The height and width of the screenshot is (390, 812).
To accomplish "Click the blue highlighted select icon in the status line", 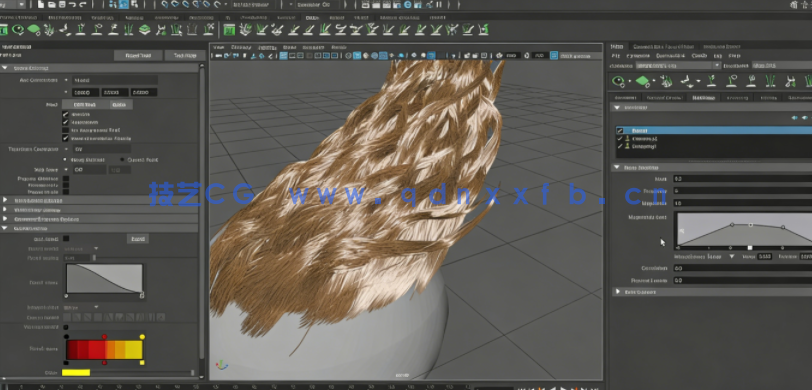I will click(x=124, y=5).
